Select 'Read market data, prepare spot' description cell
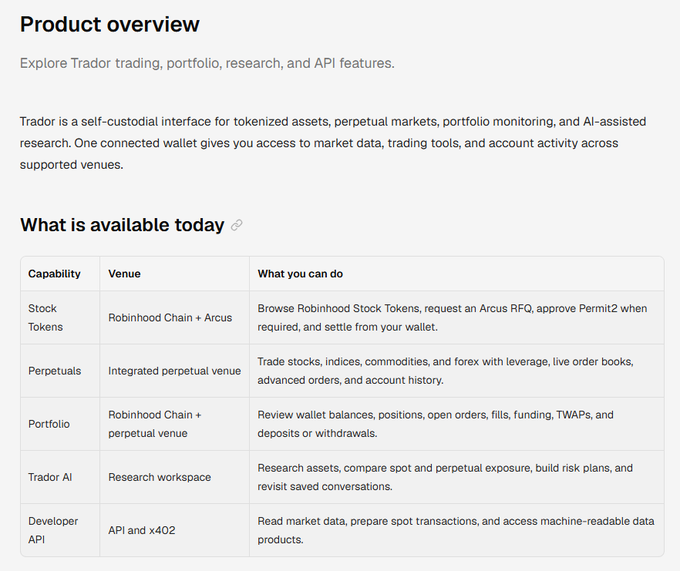The width and height of the screenshot is (680, 571). coord(457,530)
